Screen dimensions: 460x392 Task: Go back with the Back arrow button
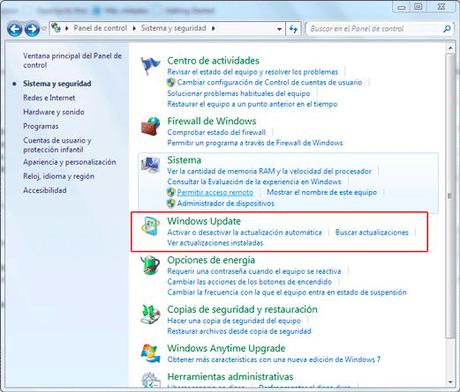[x=15, y=29]
